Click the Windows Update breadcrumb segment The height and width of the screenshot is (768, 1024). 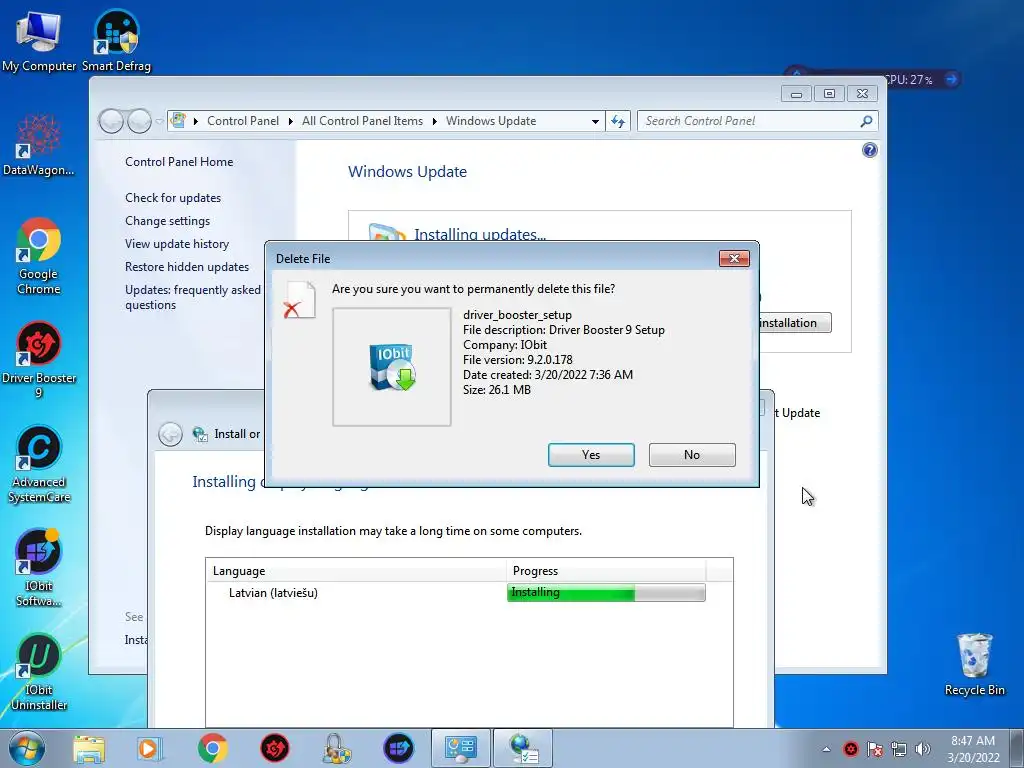[491, 121]
